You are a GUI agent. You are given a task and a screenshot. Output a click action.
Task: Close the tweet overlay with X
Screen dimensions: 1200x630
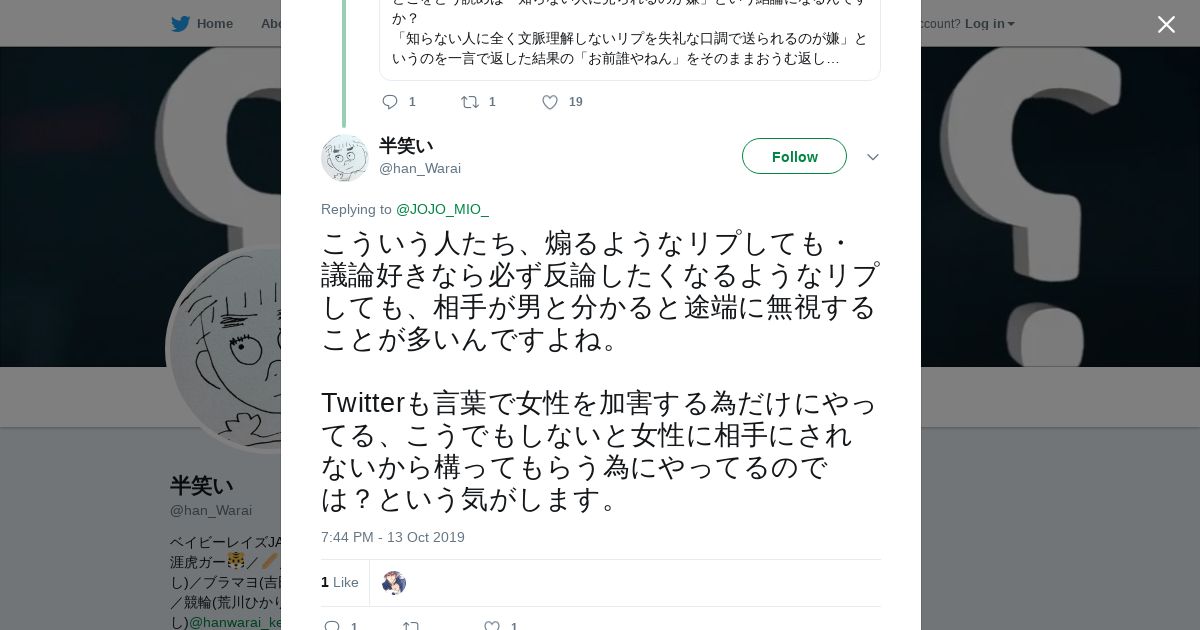pos(1166,25)
